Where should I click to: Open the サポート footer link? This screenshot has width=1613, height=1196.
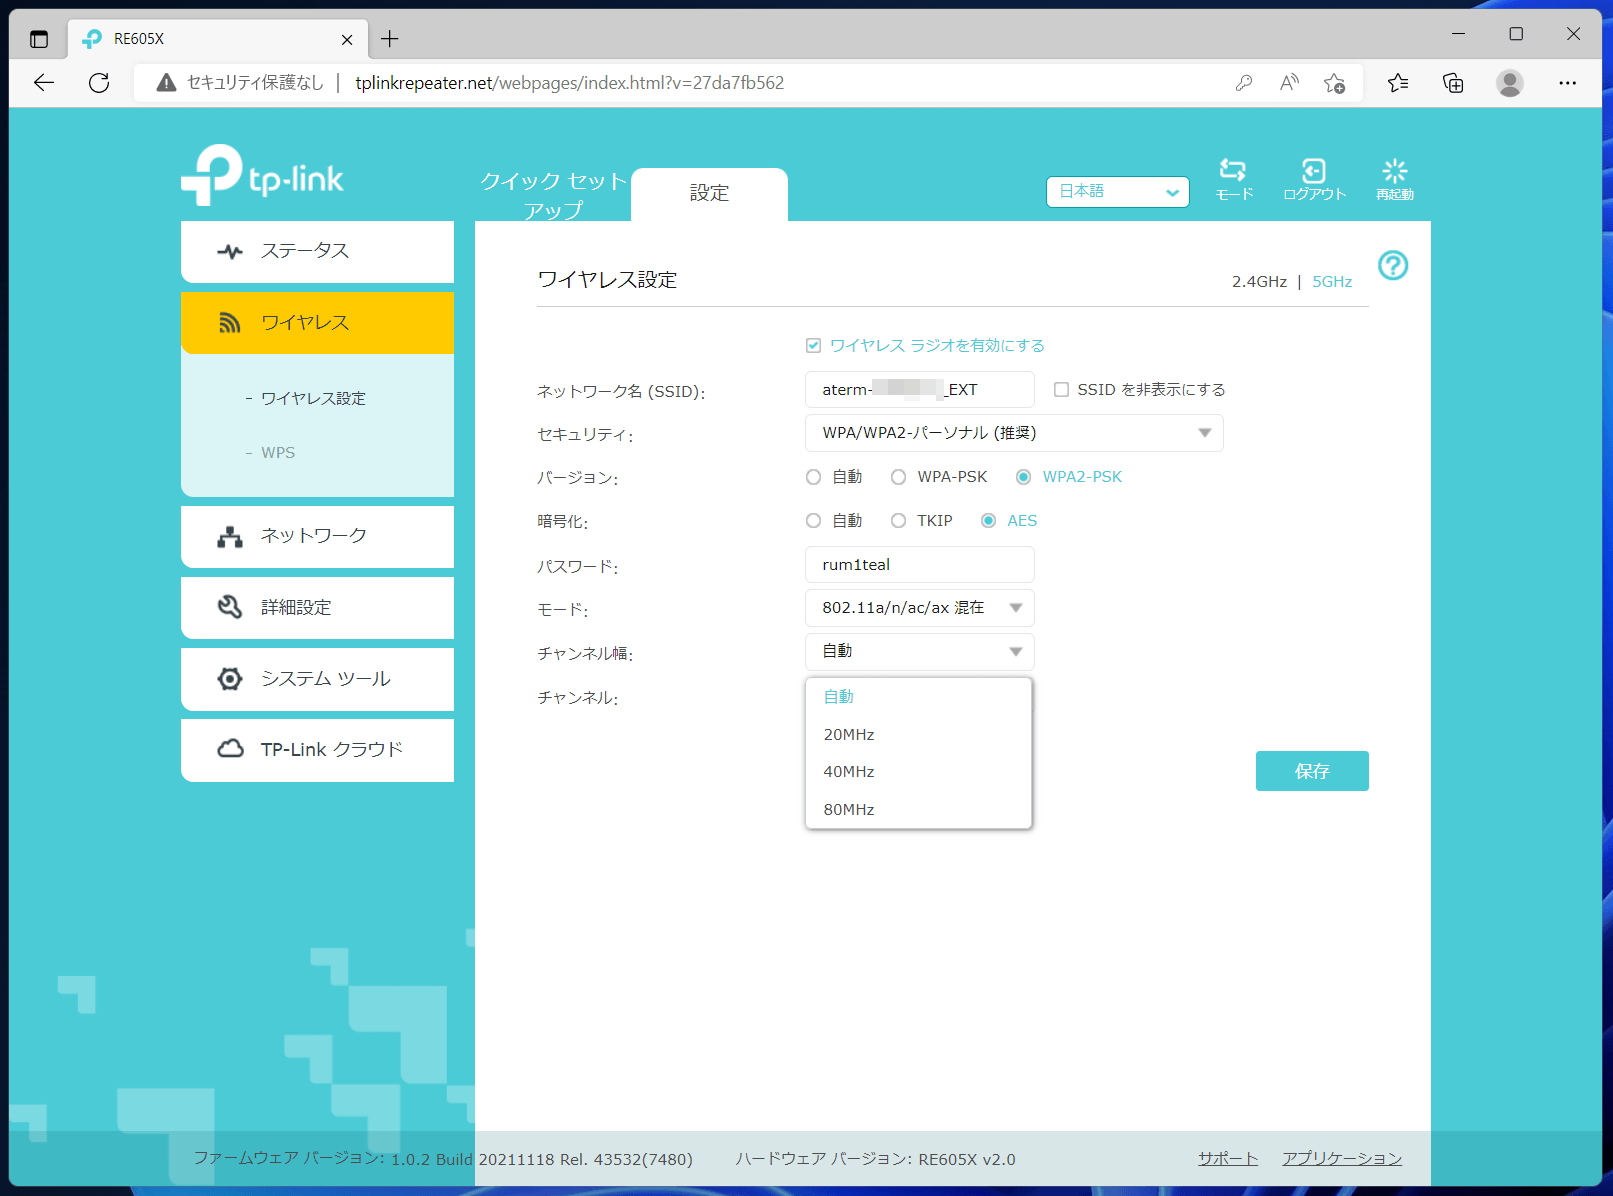1228,1158
